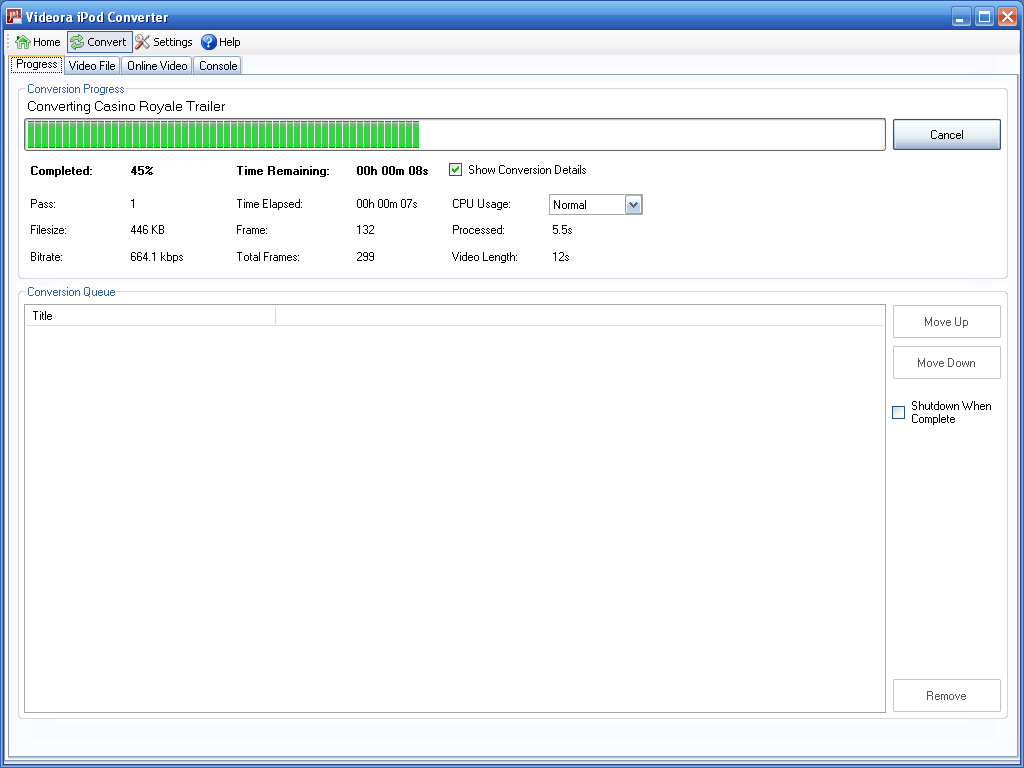Click the Help question mark icon
The height and width of the screenshot is (768, 1024).
[x=208, y=42]
